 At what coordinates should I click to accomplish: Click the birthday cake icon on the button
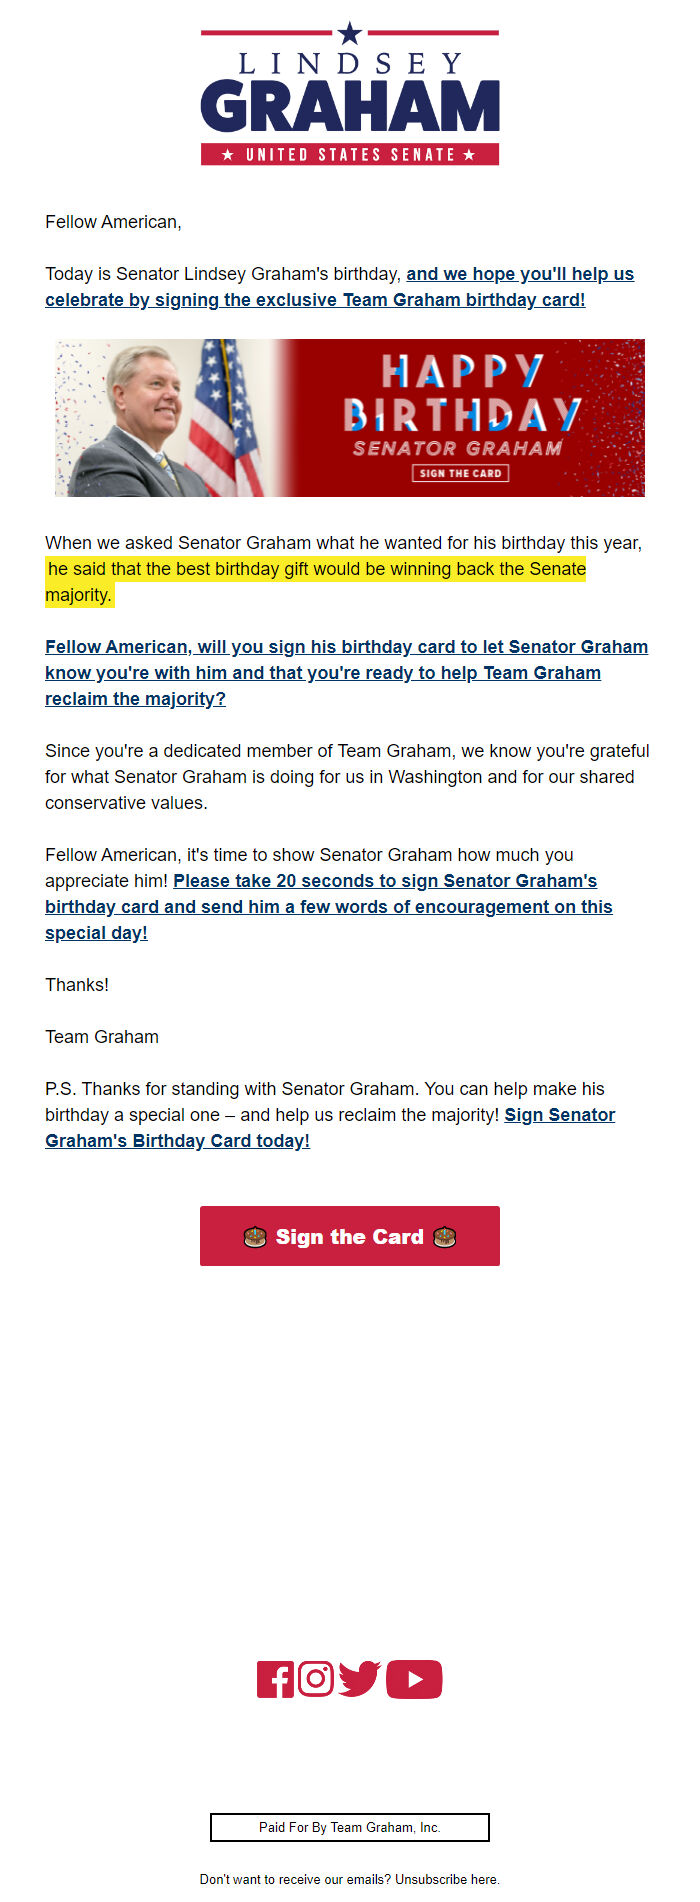(253, 1236)
